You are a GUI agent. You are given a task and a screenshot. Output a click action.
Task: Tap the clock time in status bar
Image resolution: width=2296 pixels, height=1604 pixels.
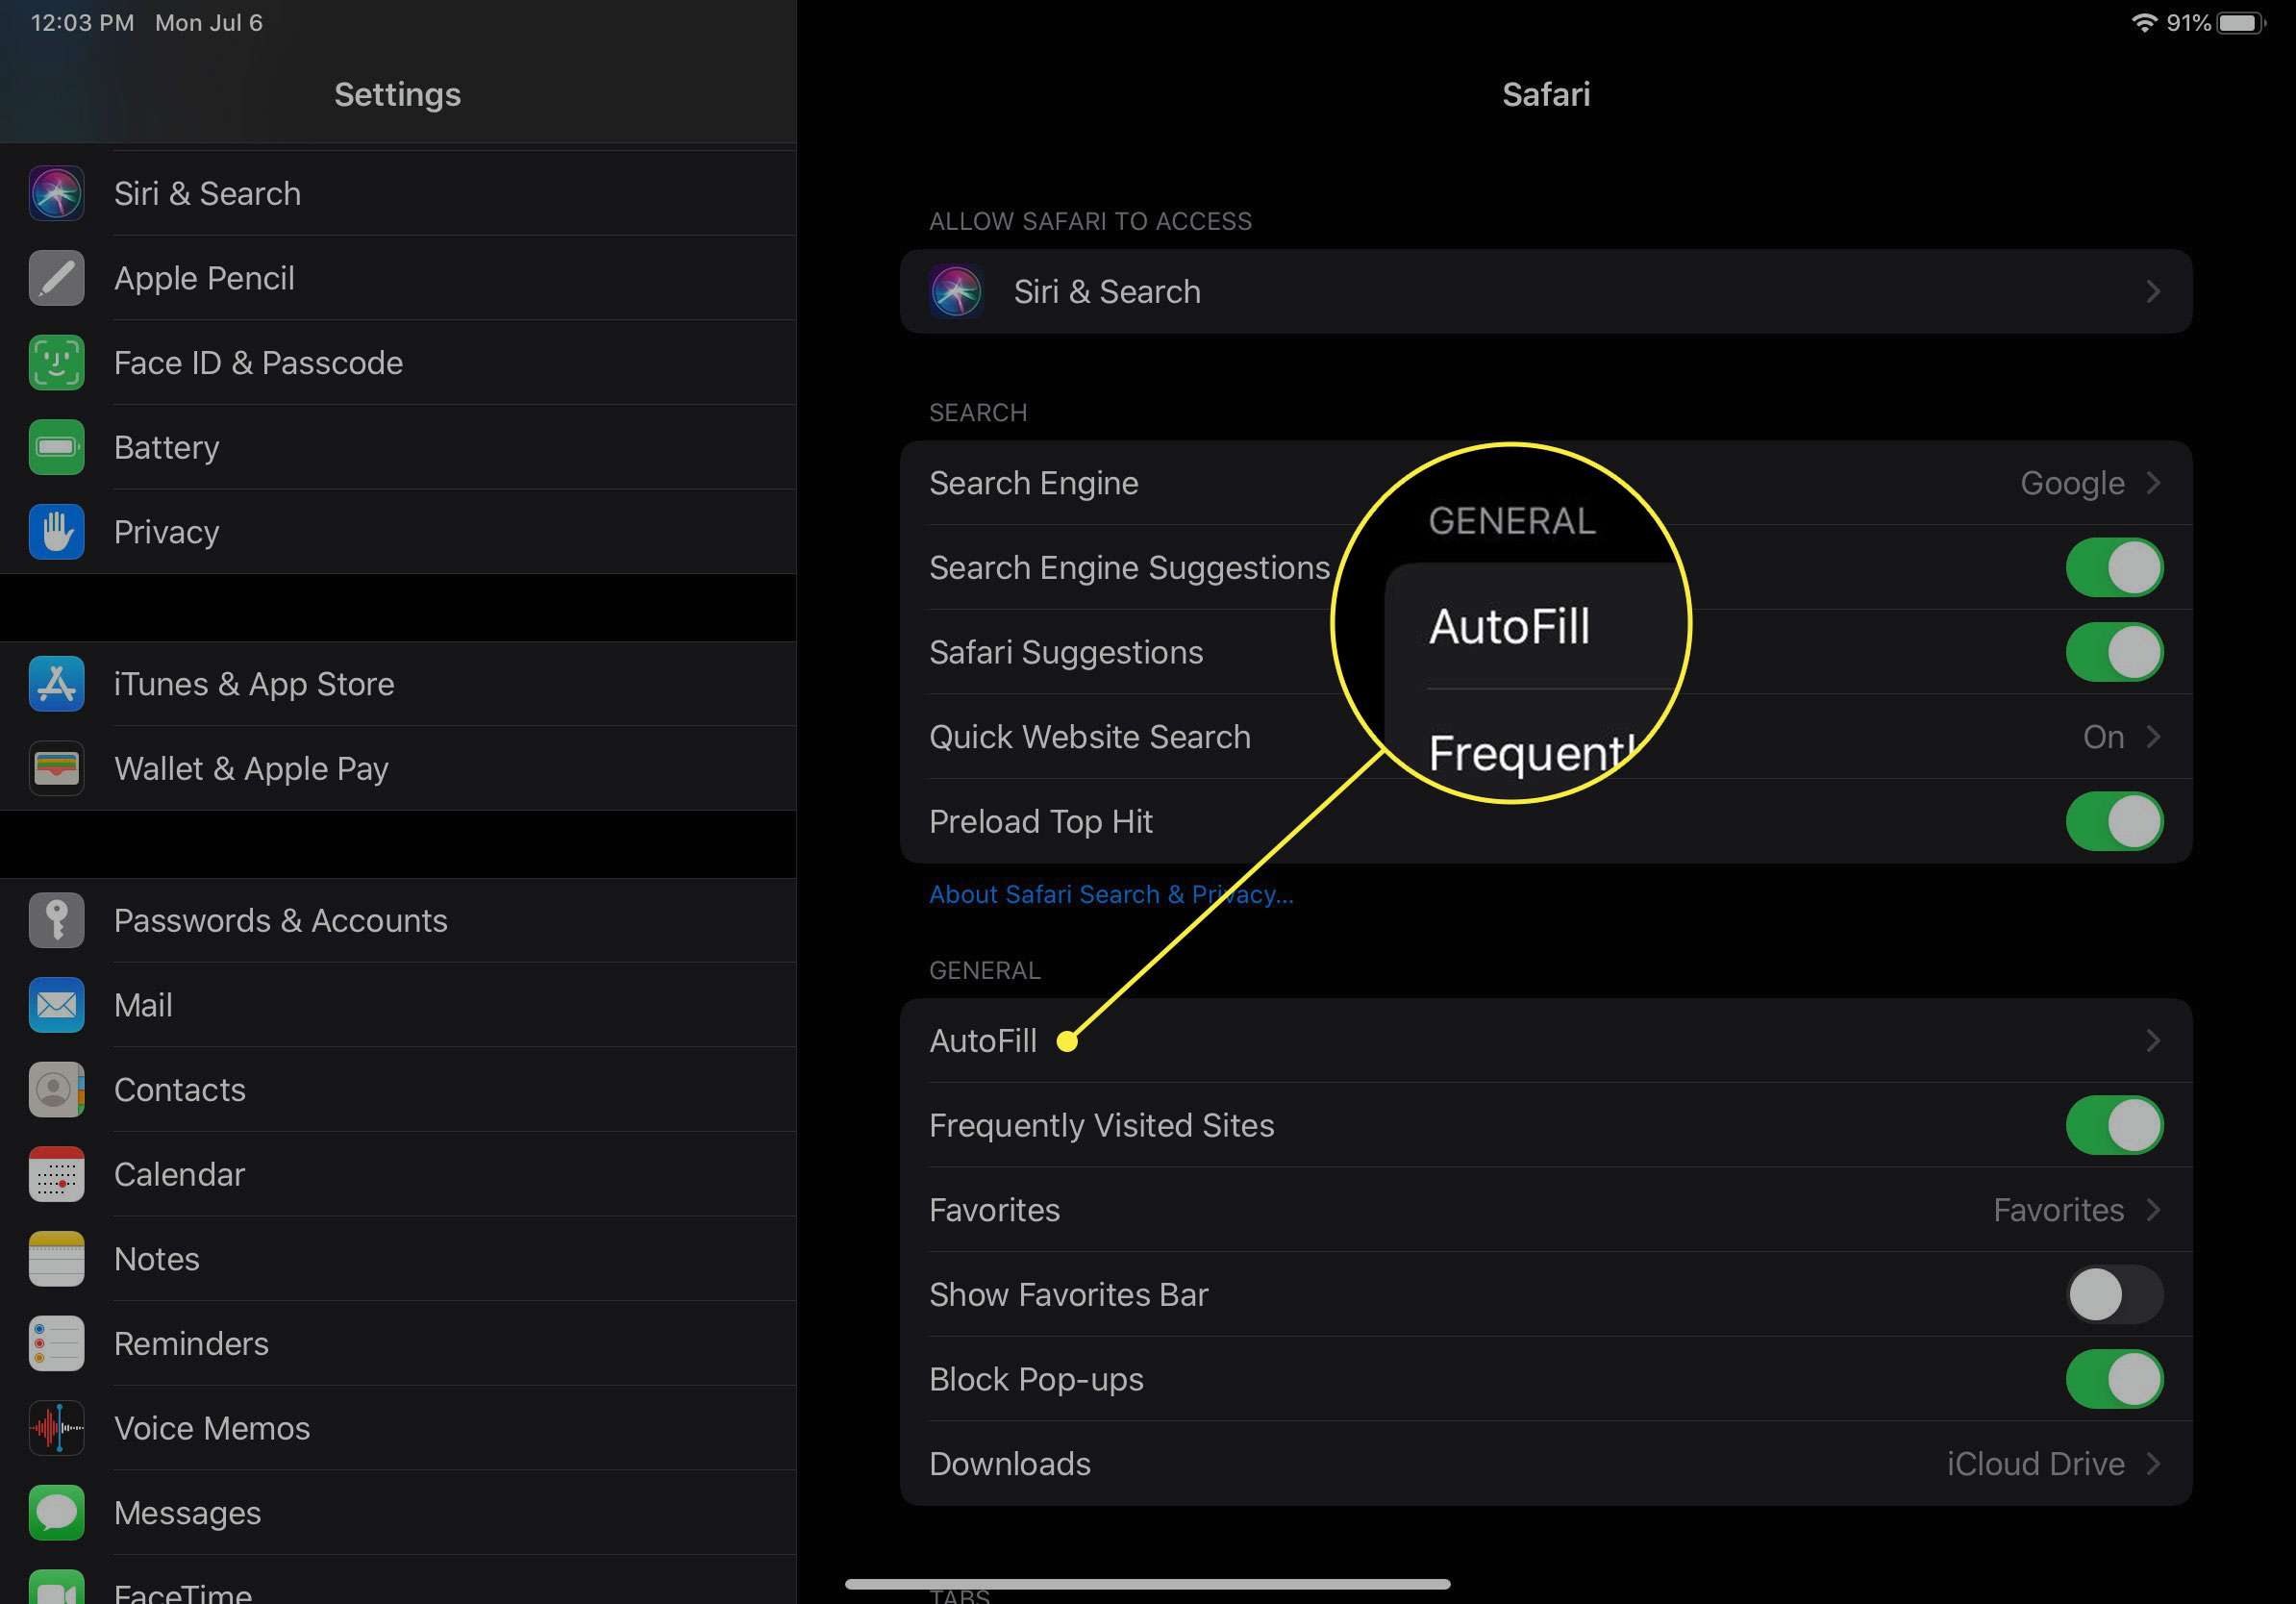pyautogui.click(x=82, y=22)
